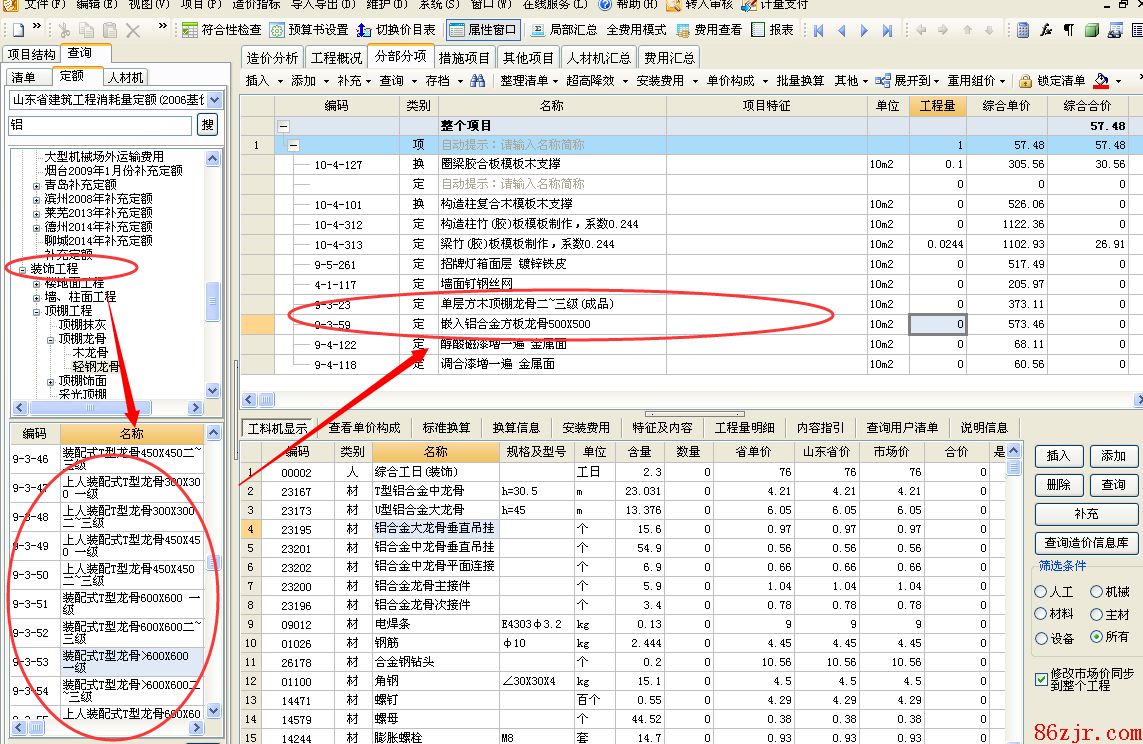Click the fill color paint bucket swatch

[1102, 80]
